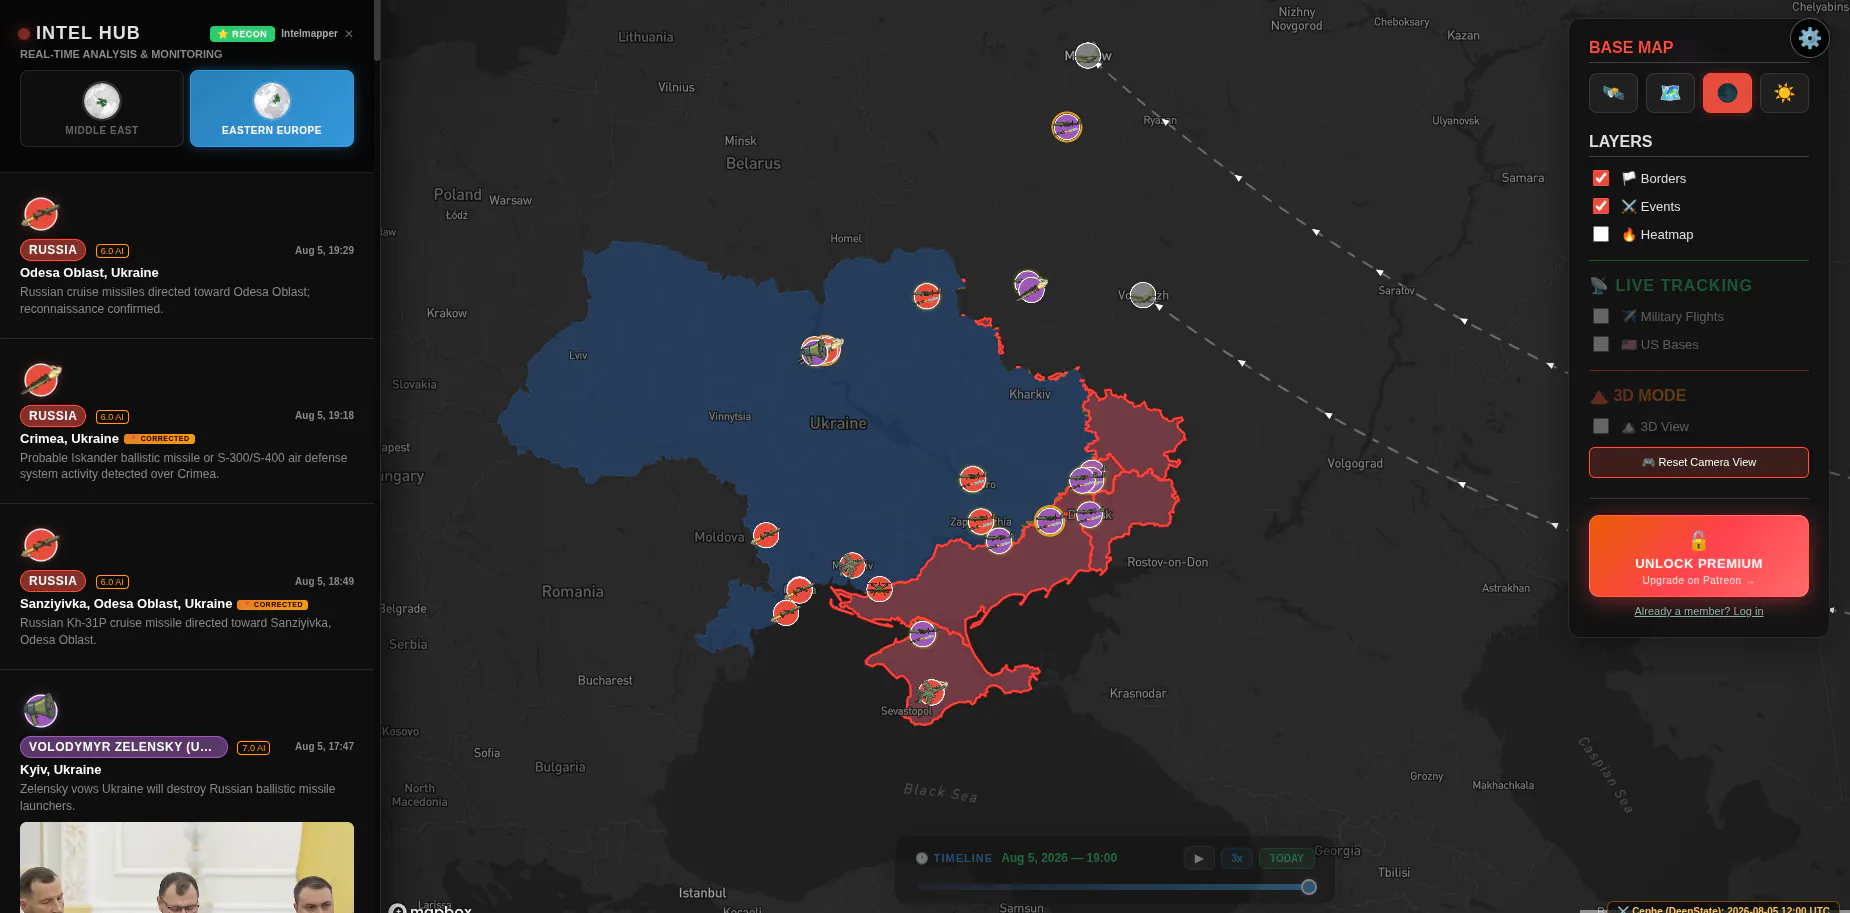1850x913 pixels.
Task: Enable Military Flights live tracking
Action: 1601,316
